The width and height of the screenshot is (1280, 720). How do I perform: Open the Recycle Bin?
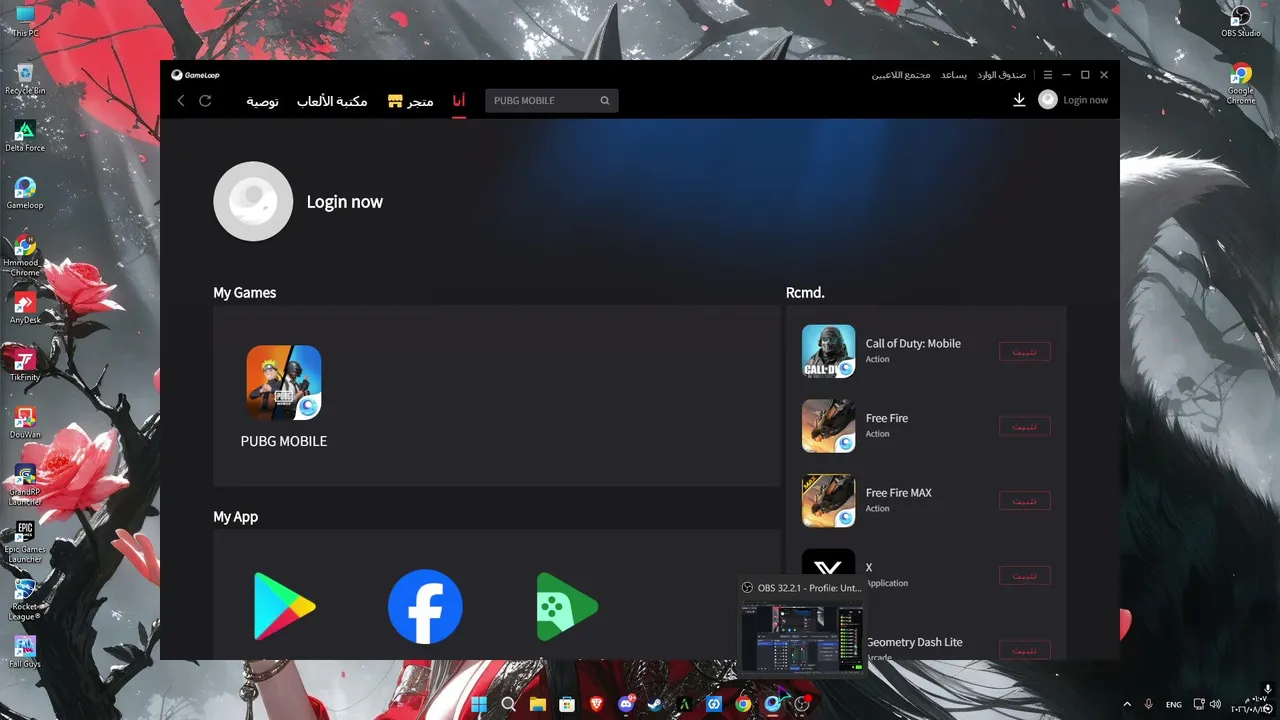pyautogui.click(x=25, y=79)
